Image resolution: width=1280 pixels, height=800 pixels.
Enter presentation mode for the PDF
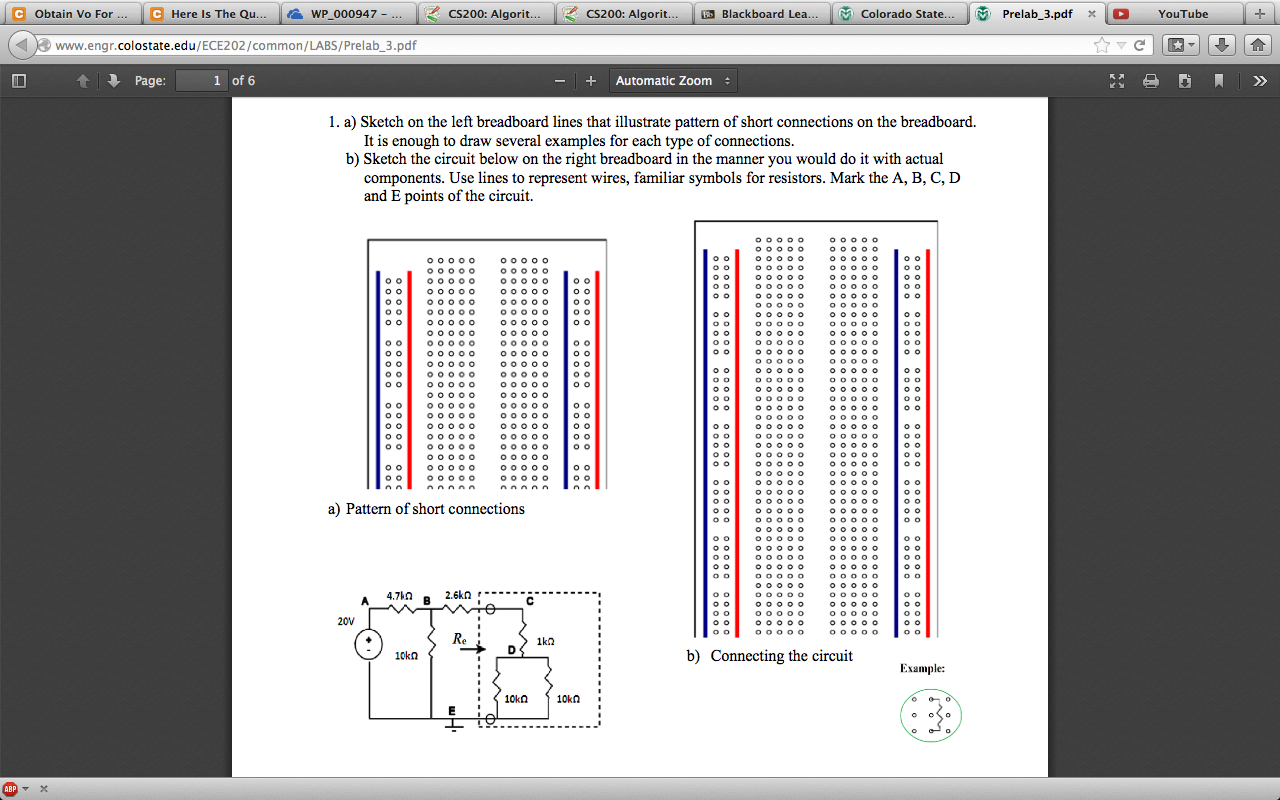coord(1117,81)
